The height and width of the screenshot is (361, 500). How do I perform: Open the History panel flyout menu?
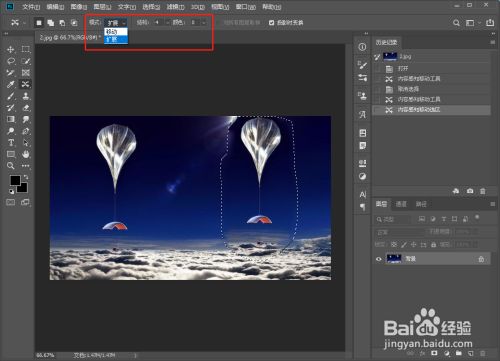pos(492,42)
